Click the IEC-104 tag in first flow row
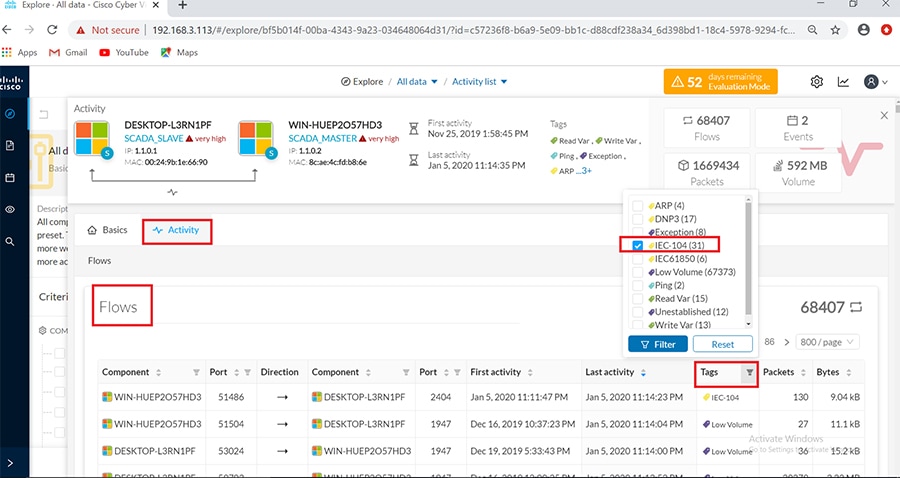900x478 pixels. click(x=721, y=397)
